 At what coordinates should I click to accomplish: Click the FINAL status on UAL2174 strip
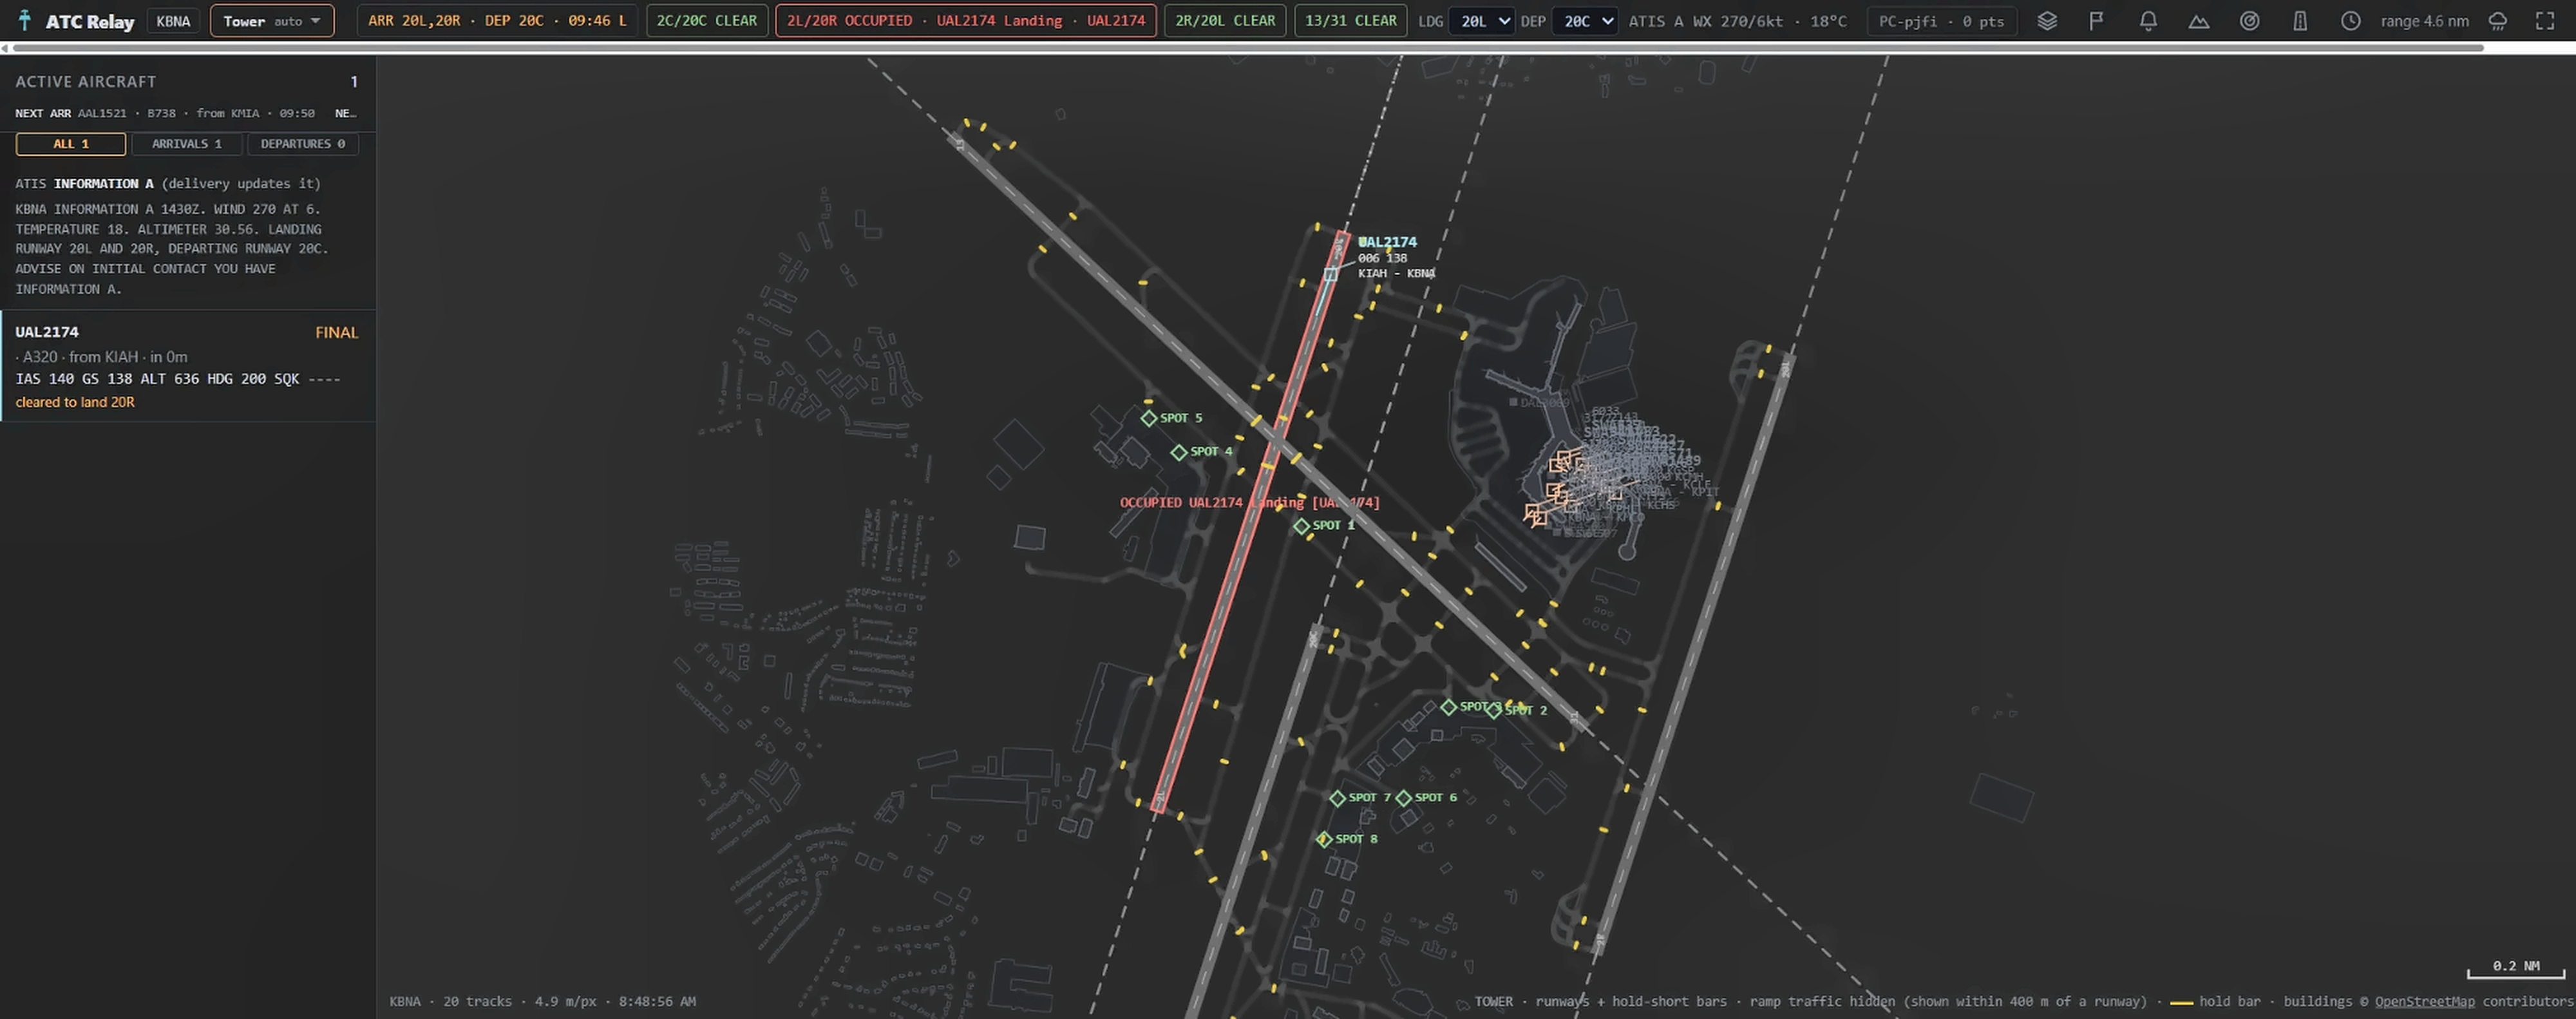(x=337, y=332)
